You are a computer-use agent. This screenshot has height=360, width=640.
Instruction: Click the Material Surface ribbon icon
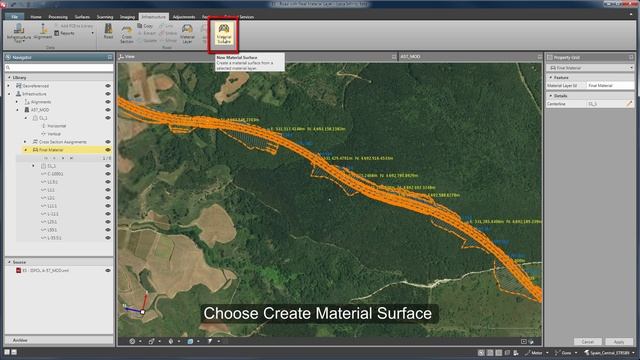[x=224, y=34]
